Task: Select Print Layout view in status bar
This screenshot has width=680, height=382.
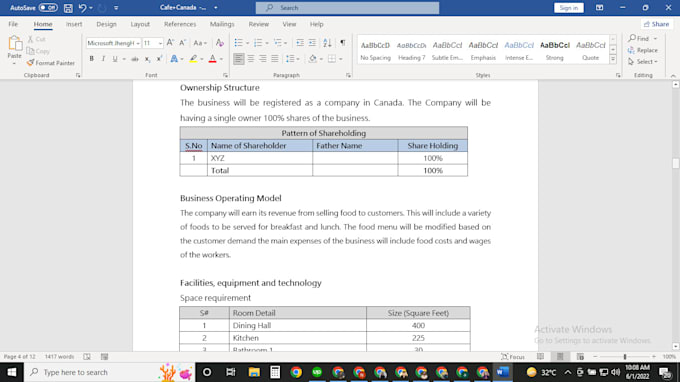Action: click(560, 356)
